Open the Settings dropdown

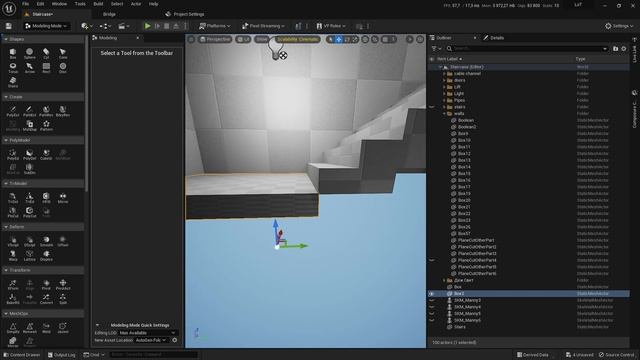[x=619, y=26]
